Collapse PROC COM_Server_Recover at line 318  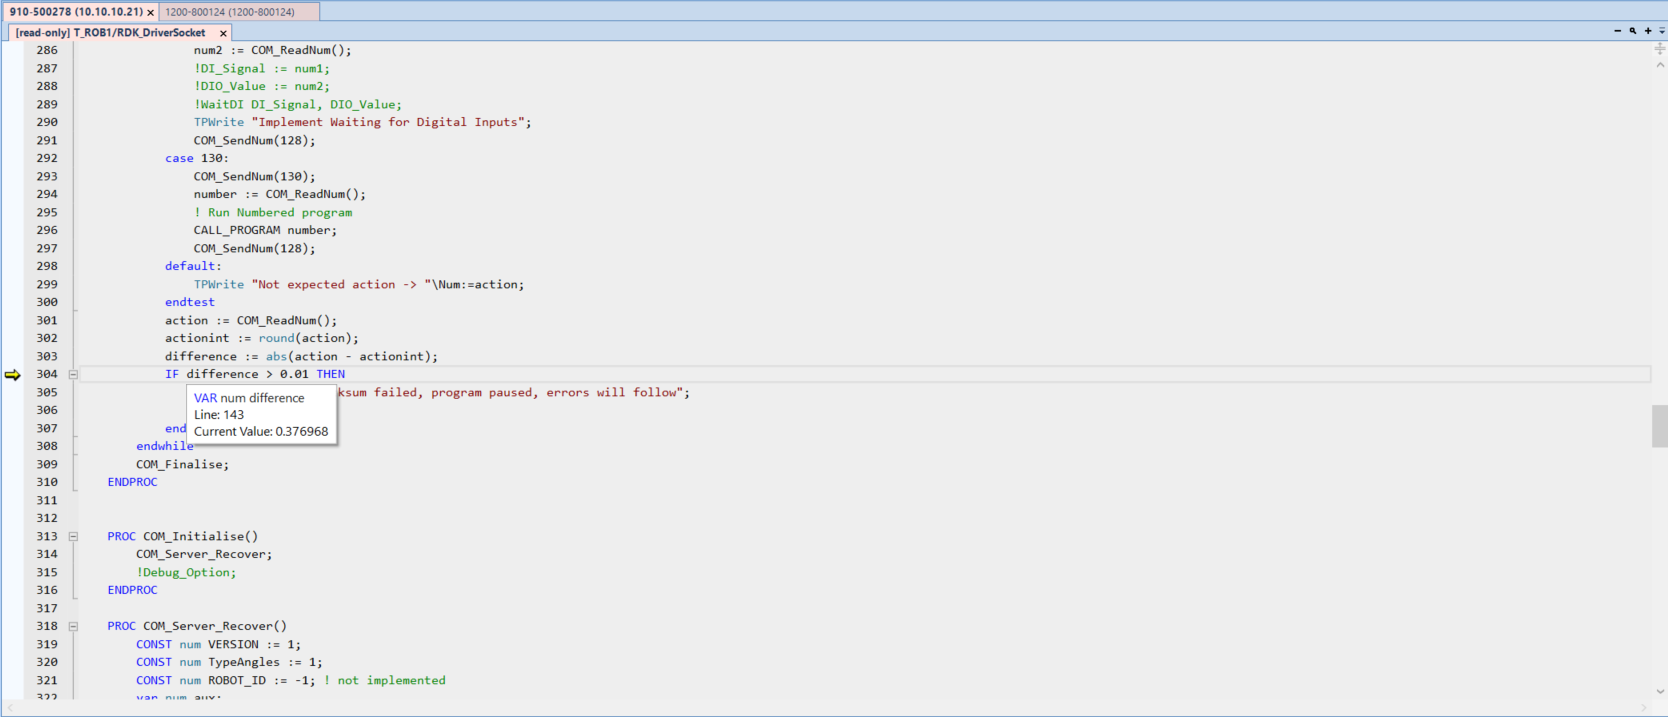73,626
